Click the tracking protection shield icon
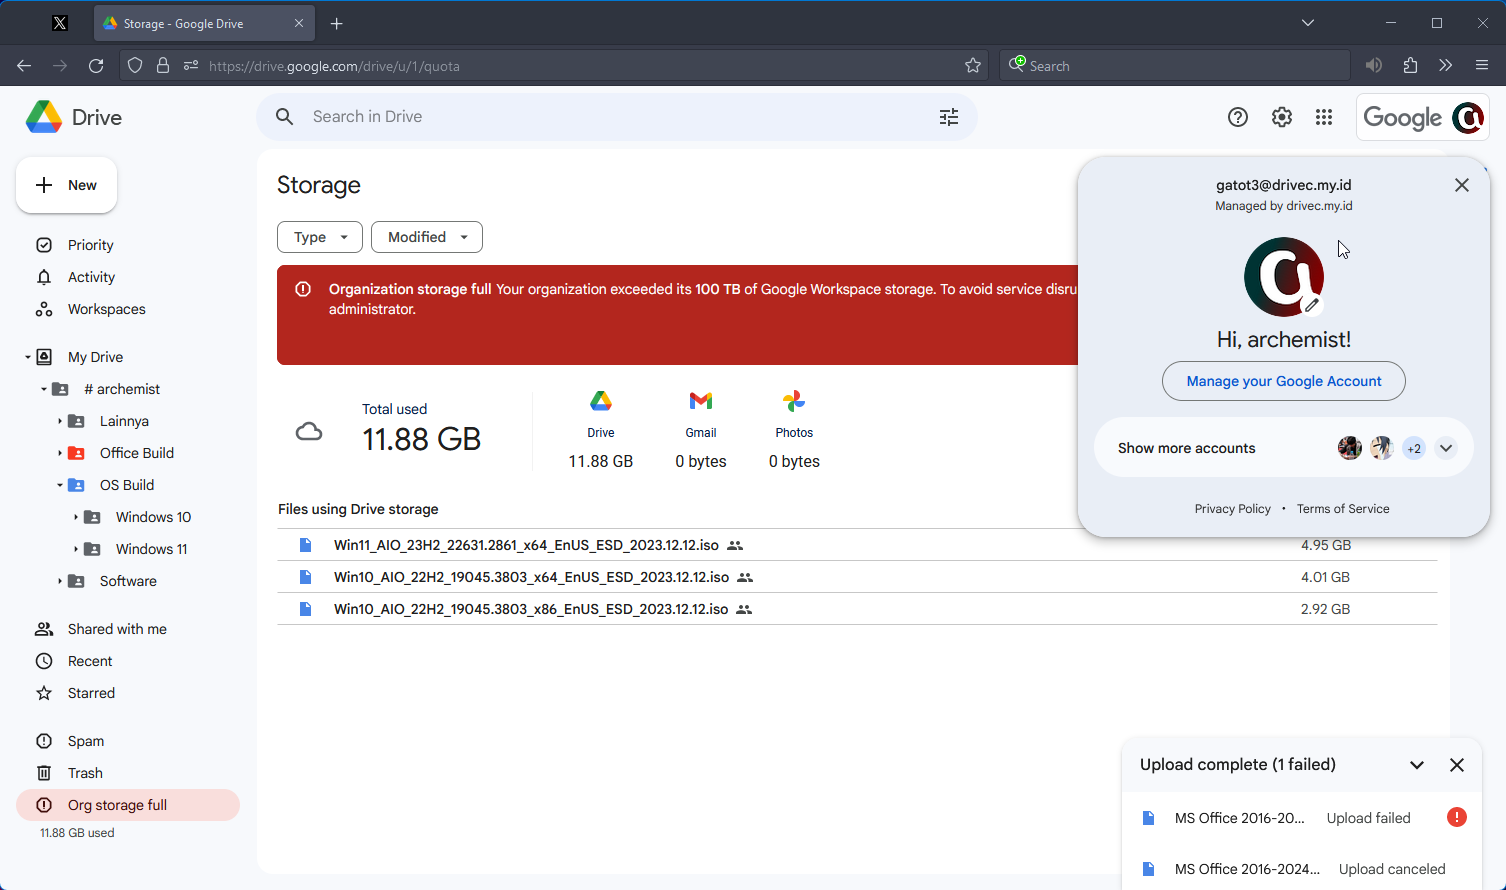Image resolution: width=1506 pixels, height=890 pixels. point(135,66)
